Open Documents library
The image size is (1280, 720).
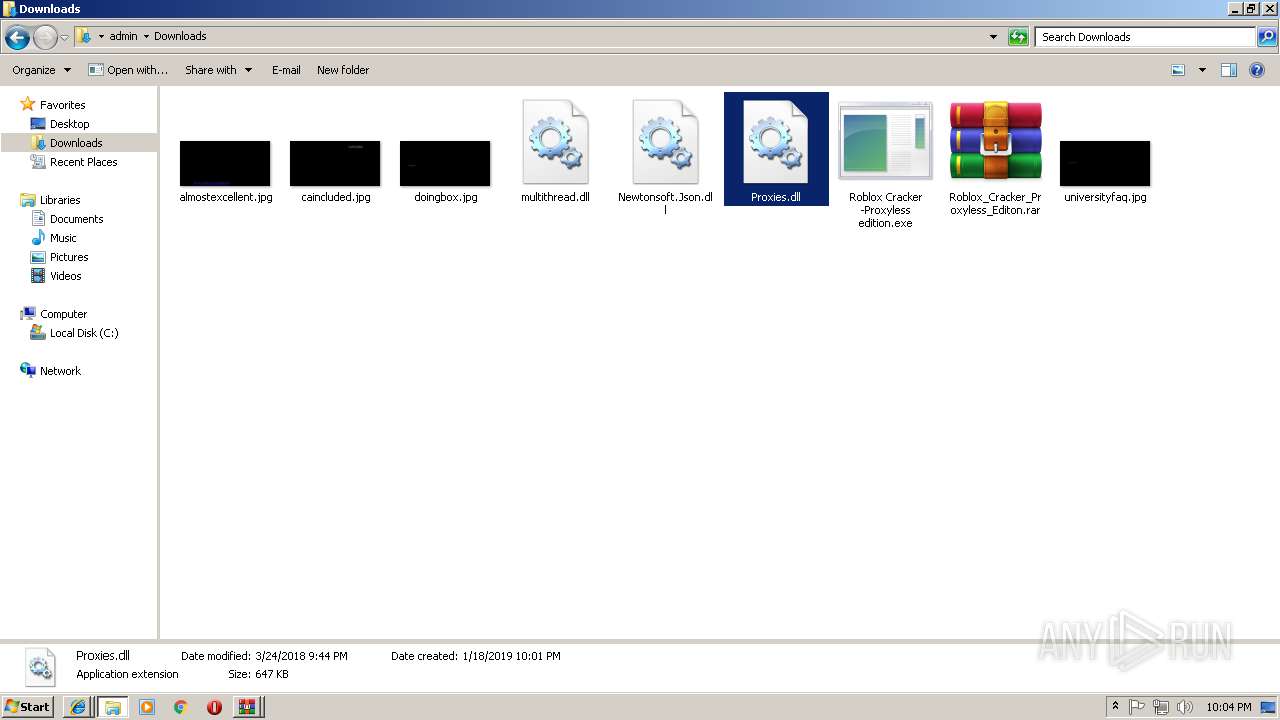pyautogui.click(x=76, y=219)
